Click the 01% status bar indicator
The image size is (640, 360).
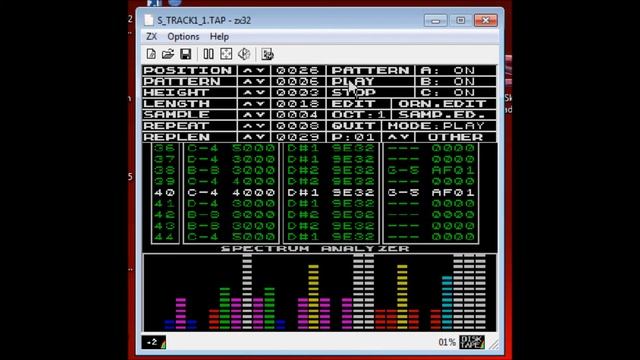[447, 342]
